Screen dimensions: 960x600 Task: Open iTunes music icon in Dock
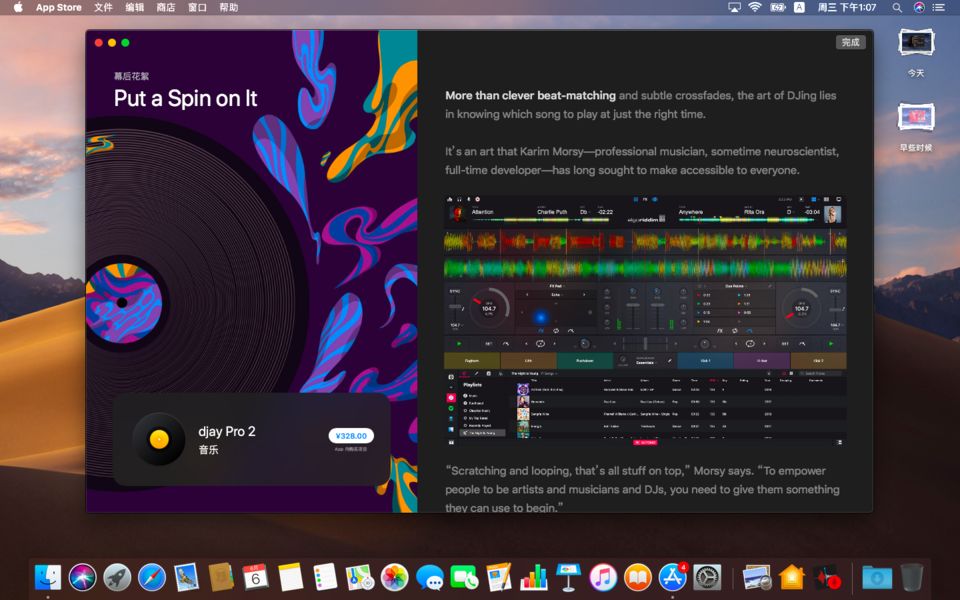click(x=603, y=577)
